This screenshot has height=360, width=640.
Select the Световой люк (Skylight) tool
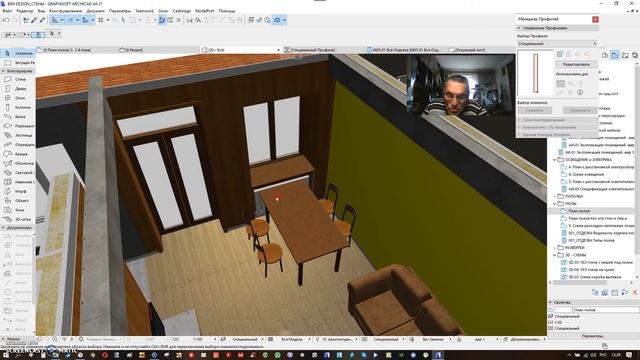(x=18, y=173)
